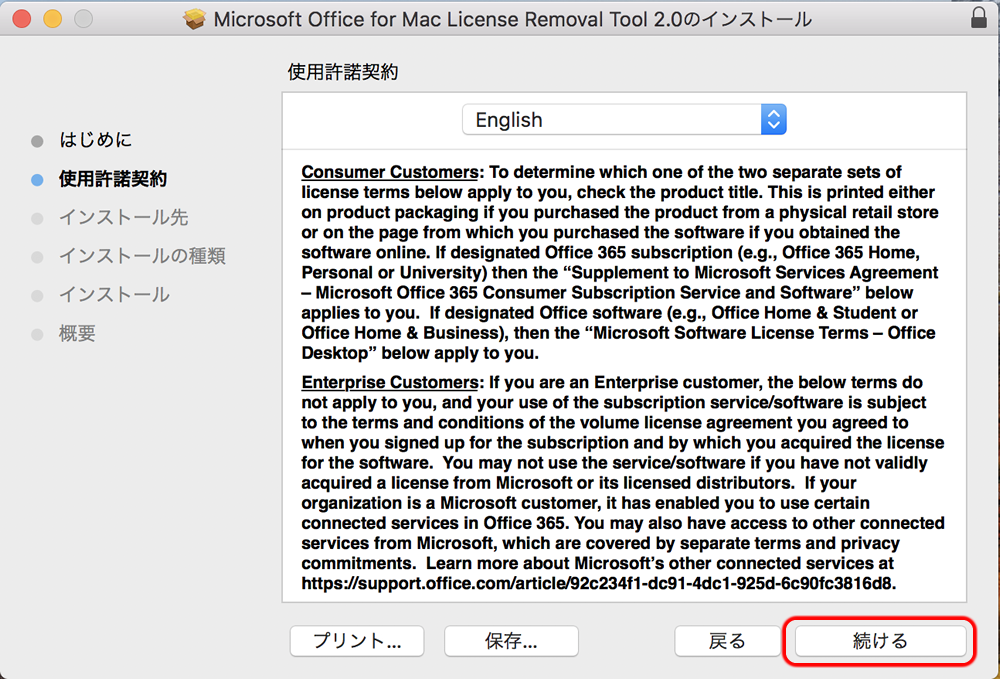Click the 保存... (Save) button
Viewport: 1000px width, 679px height.
click(511, 641)
